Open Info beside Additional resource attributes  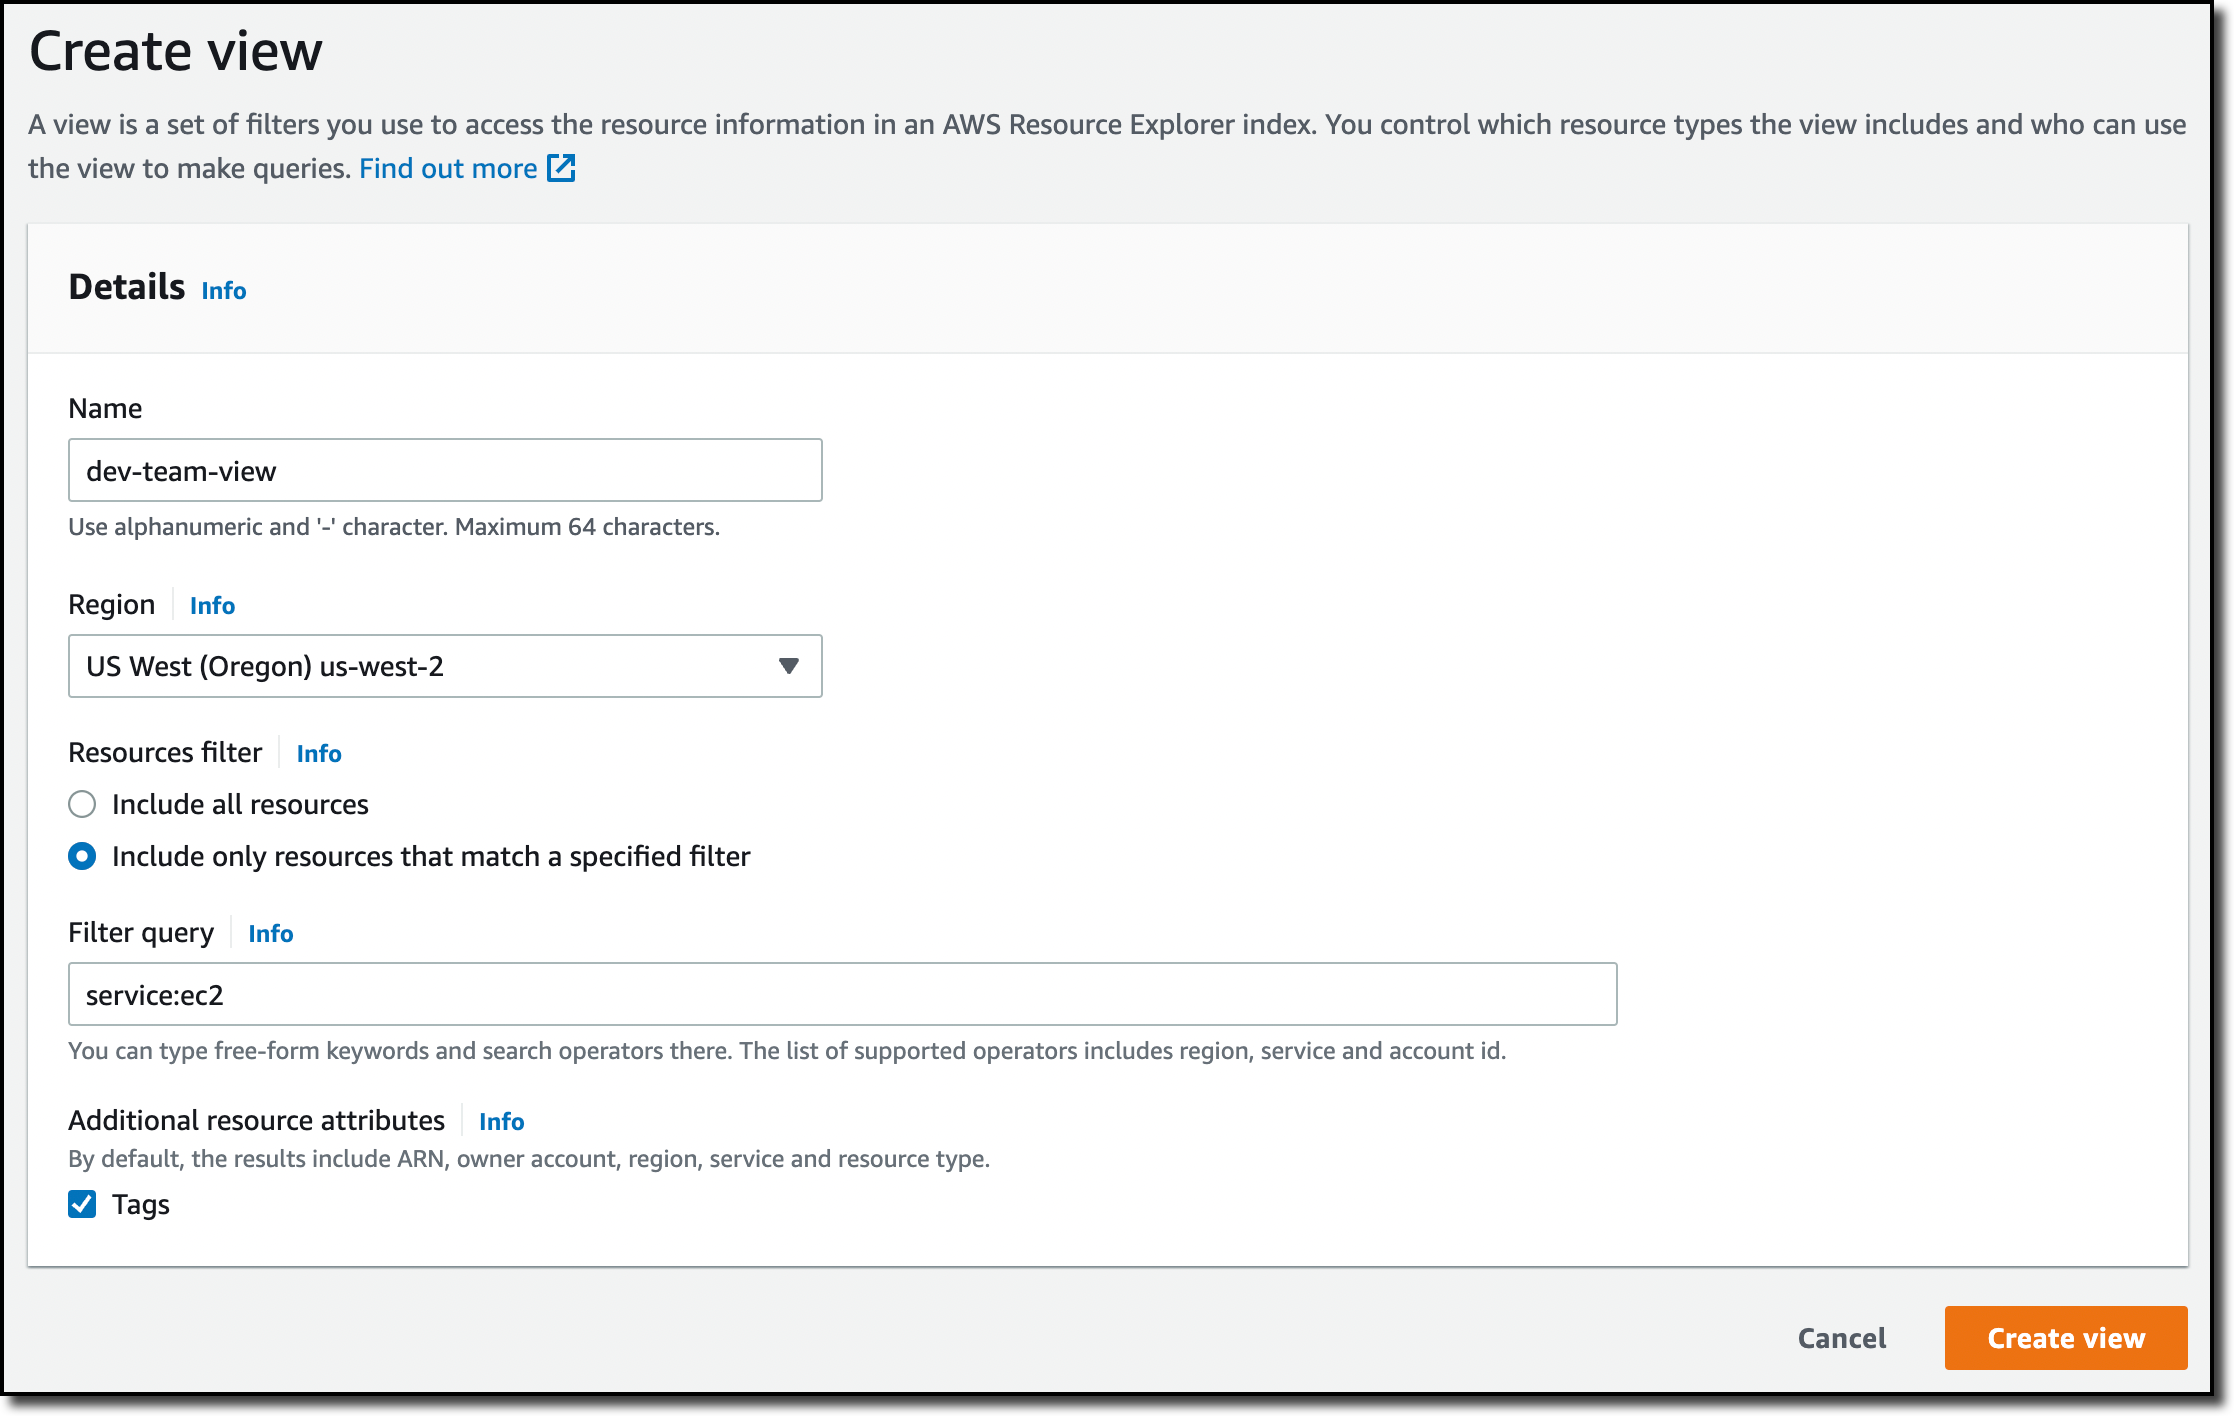tap(501, 1121)
